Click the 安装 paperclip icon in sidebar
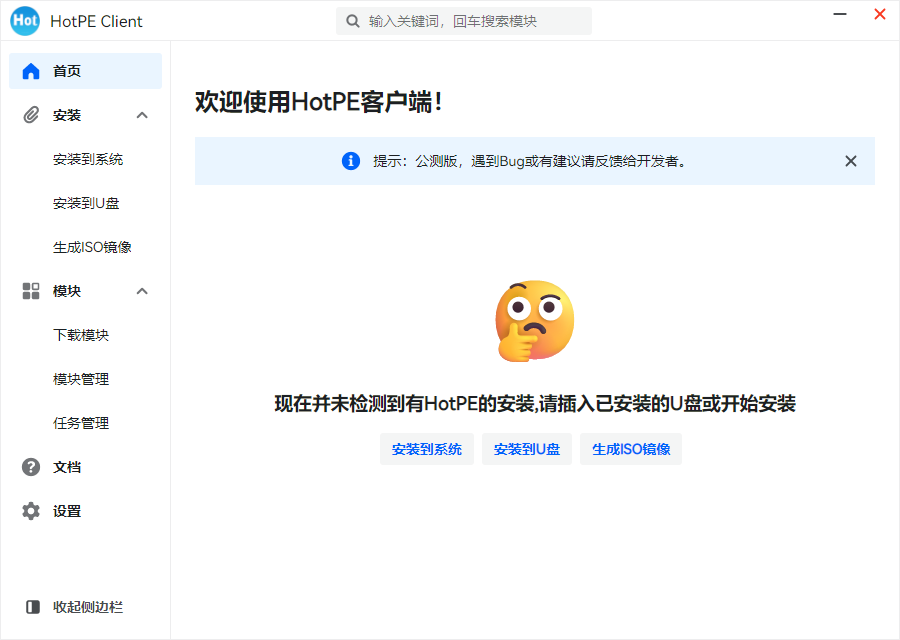The width and height of the screenshot is (900, 640). 30,115
